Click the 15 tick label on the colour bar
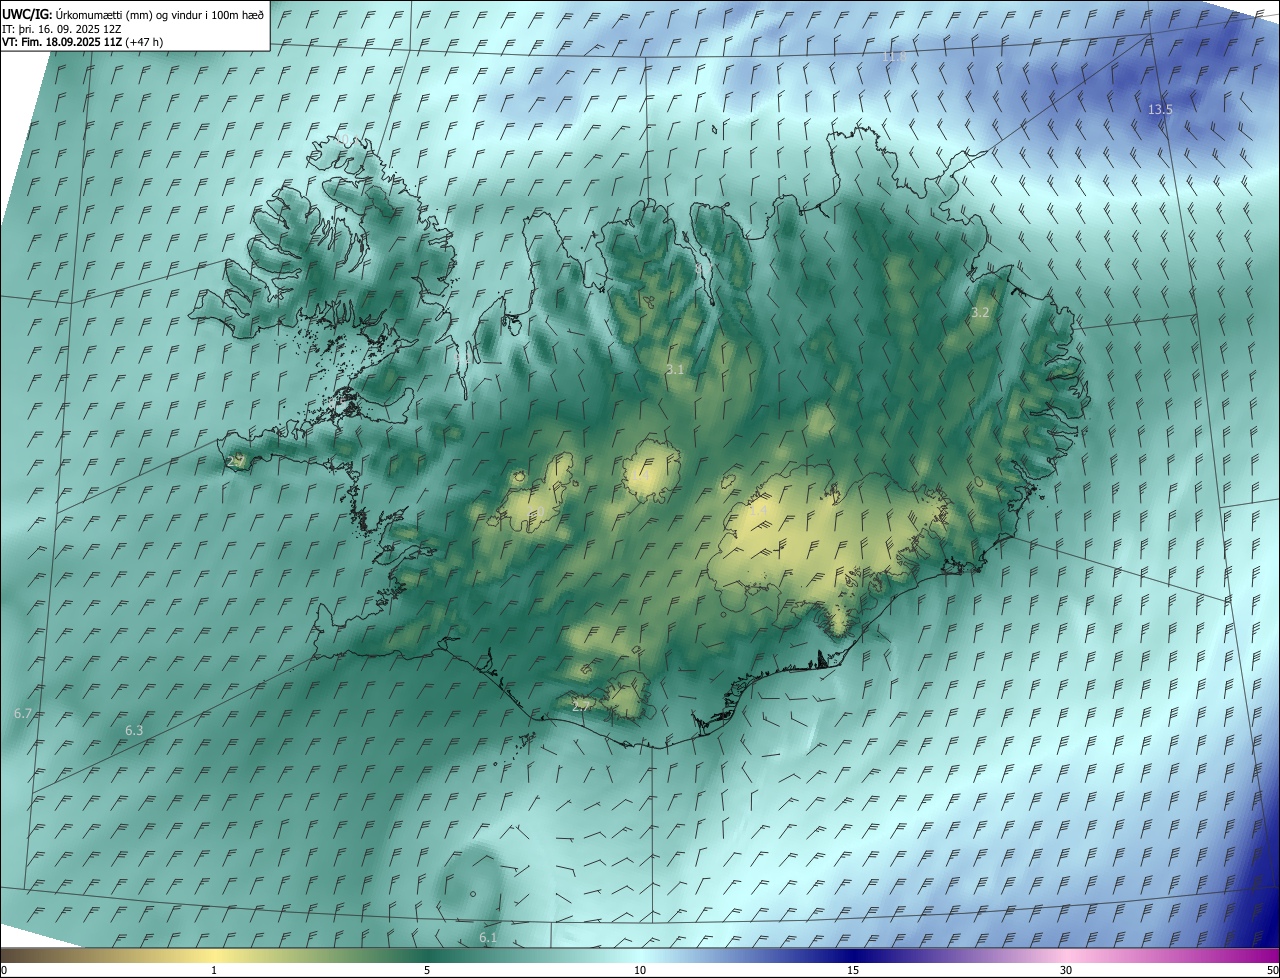The width and height of the screenshot is (1280, 978). [x=853, y=970]
